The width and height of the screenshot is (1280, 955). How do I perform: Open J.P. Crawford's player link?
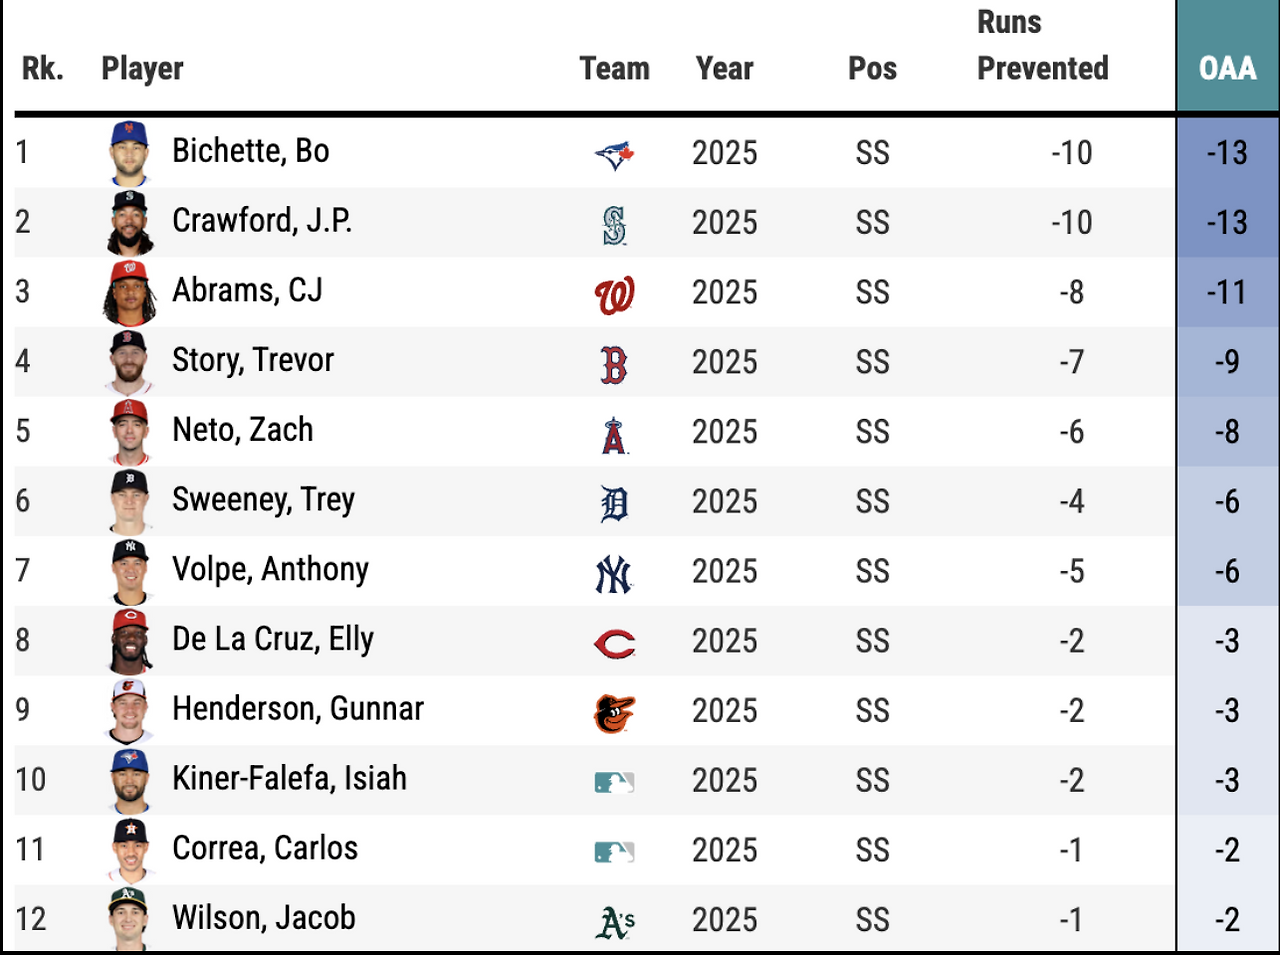click(261, 221)
